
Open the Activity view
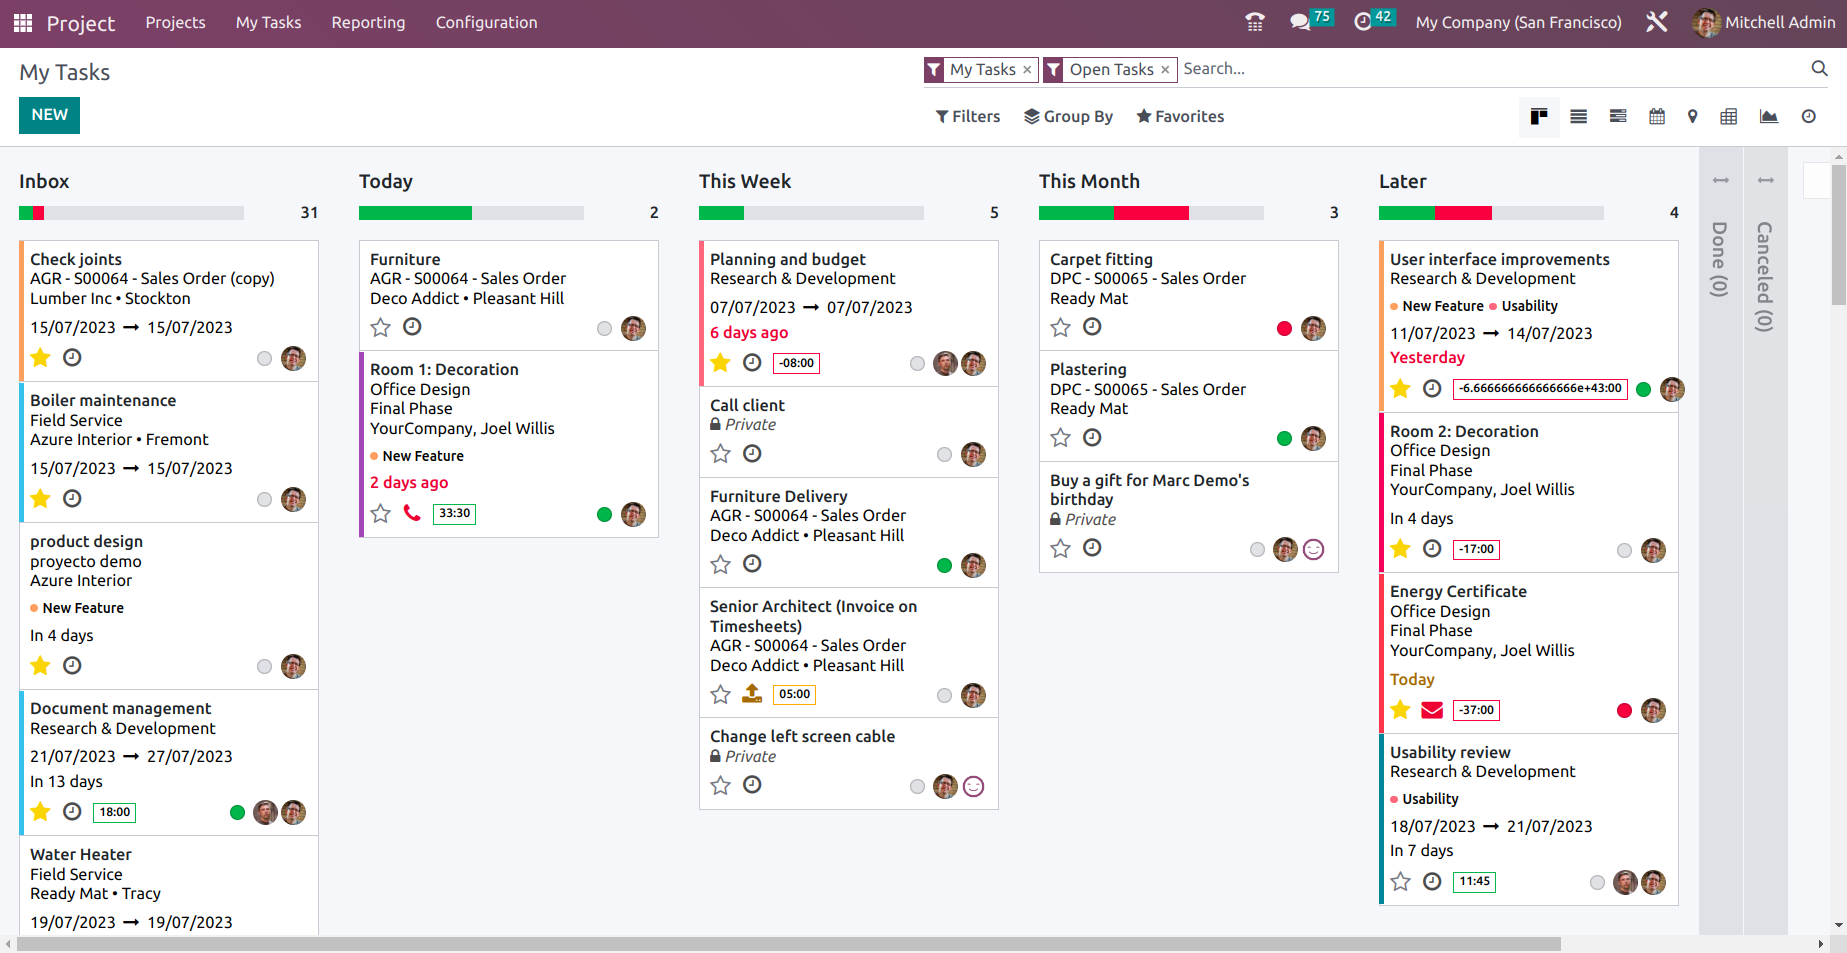coord(1808,116)
